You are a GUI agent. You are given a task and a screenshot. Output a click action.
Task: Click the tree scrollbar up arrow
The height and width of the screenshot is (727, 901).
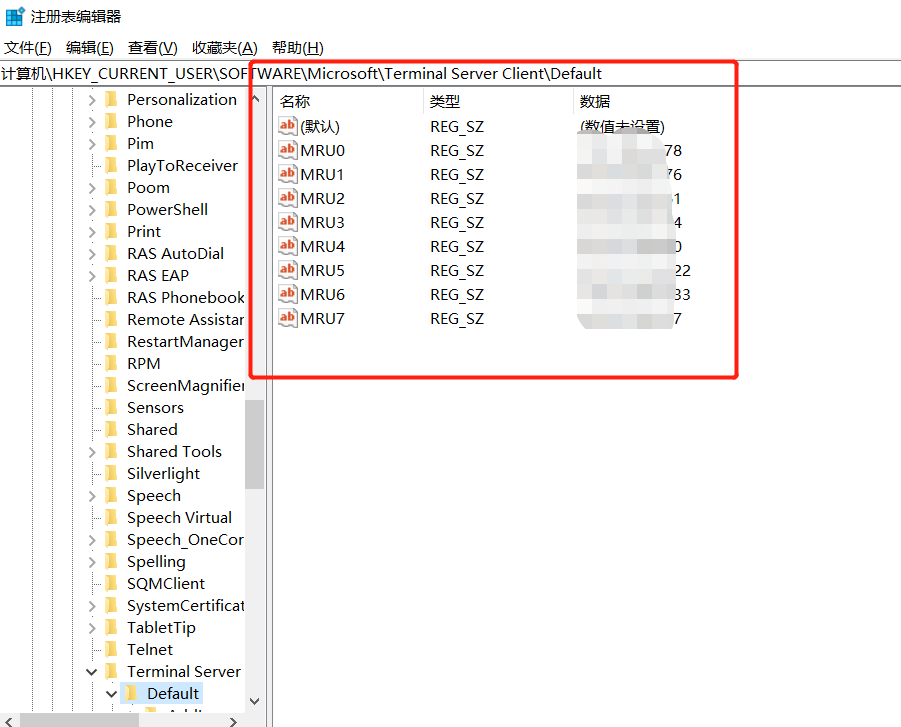[255, 99]
